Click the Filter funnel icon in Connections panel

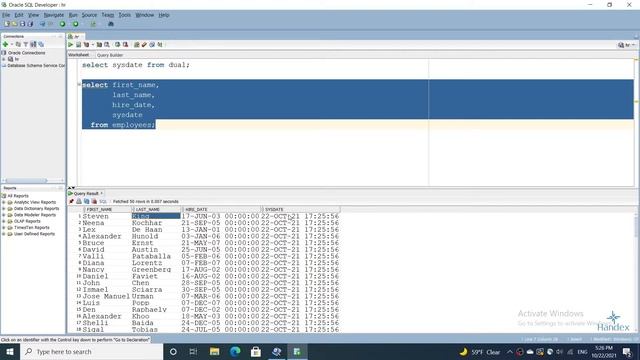click(26, 44)
